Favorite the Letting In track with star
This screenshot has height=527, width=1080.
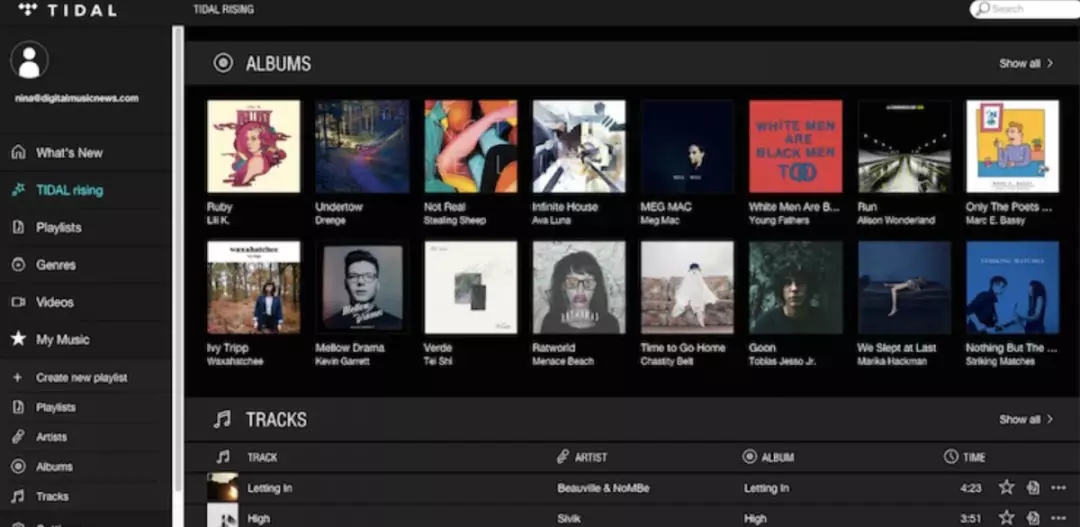[x=1006, y=488]
